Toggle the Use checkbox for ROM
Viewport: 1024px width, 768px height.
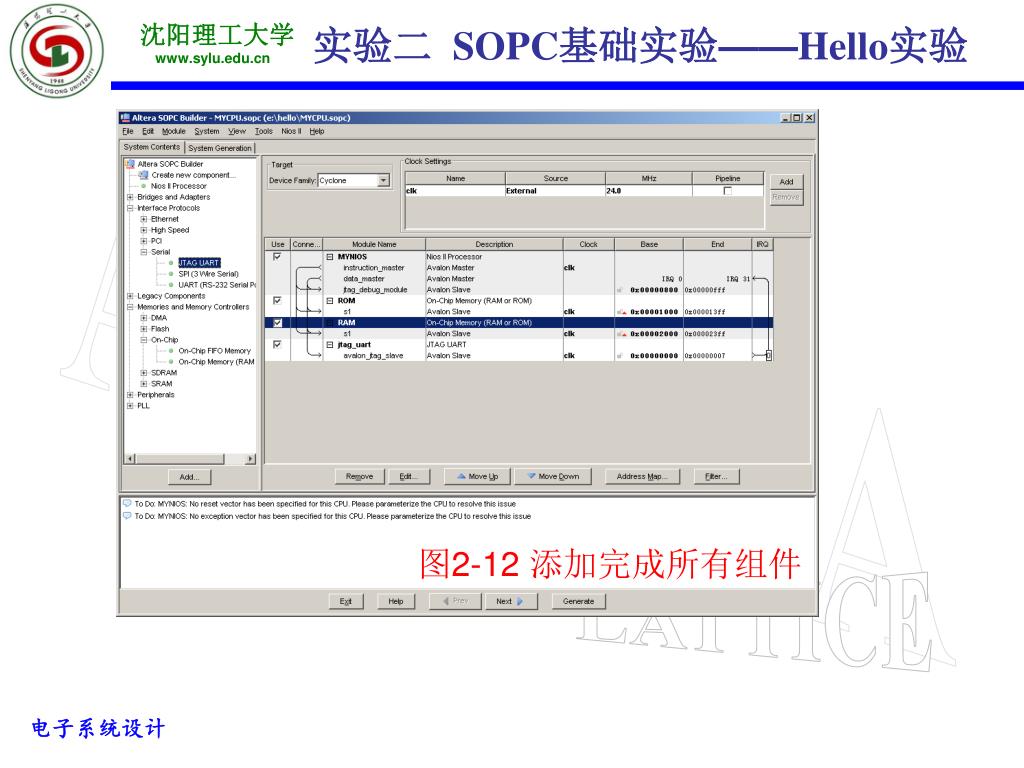click(278, 300)
